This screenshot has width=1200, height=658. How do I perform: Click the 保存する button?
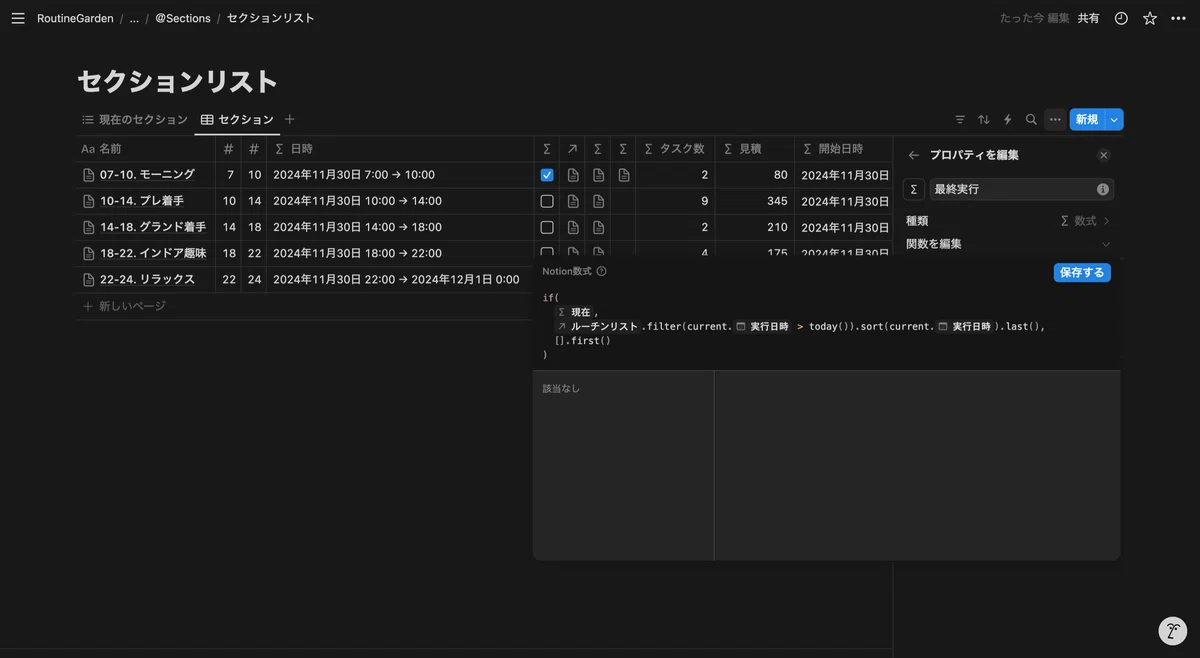point(1082,272)
